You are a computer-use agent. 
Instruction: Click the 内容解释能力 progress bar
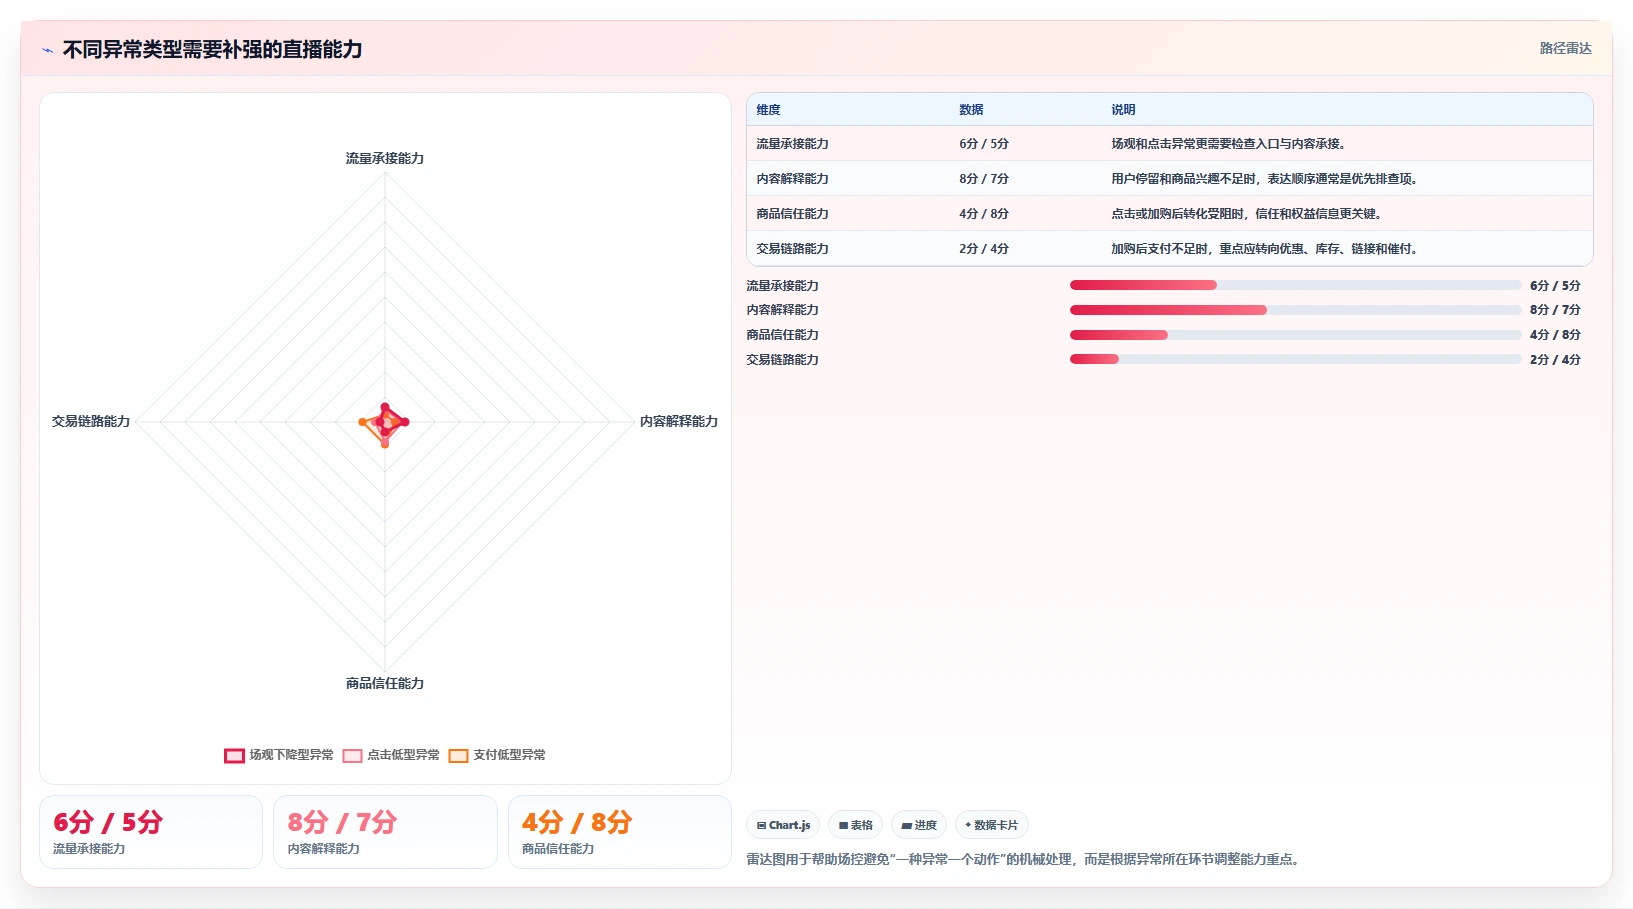(x=1295, y=310)
